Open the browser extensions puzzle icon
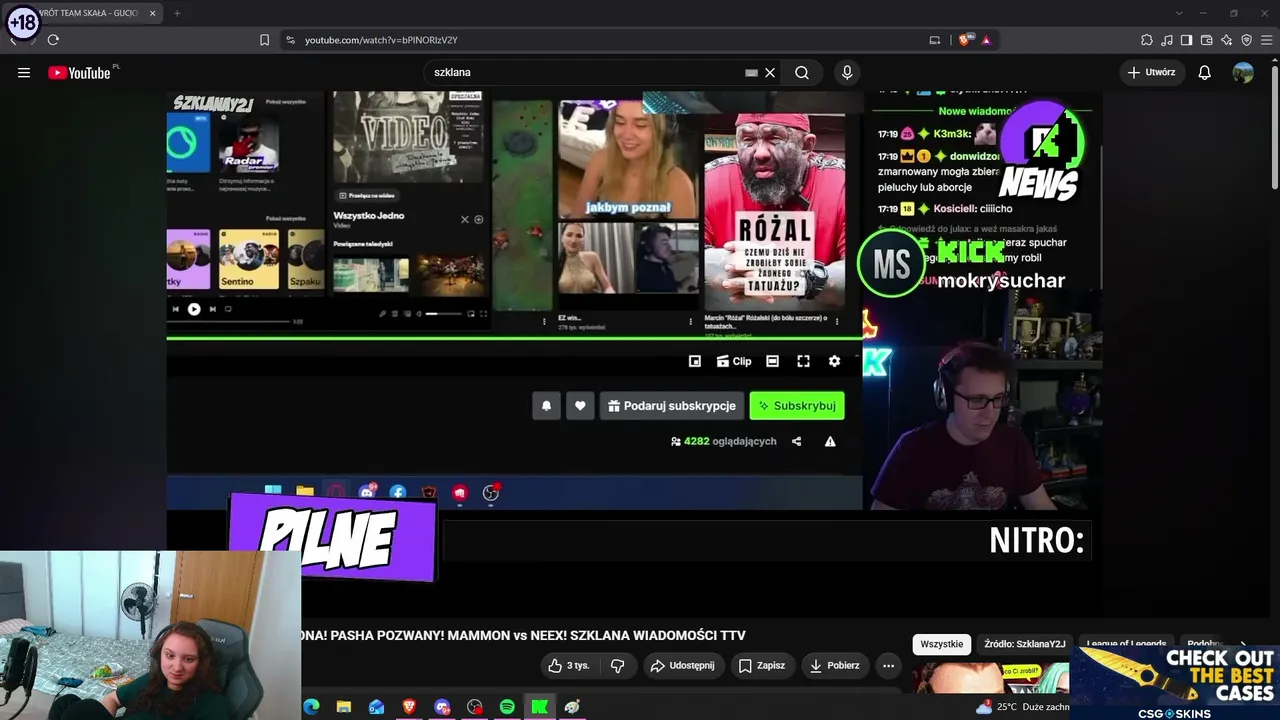 coord(1147,40)
